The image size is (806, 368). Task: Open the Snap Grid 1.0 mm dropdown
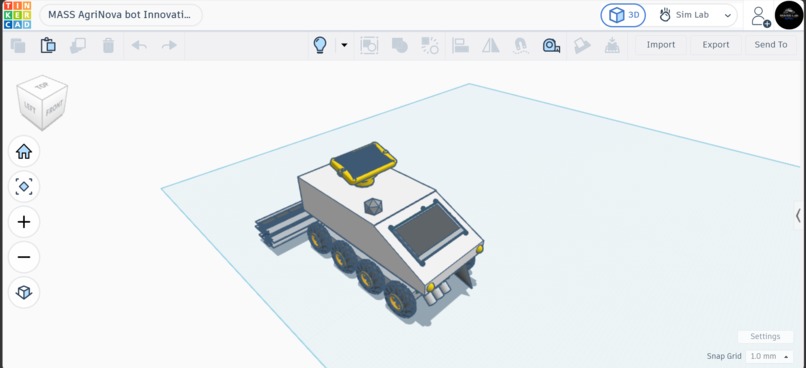pyautogui.click(x=769, y=356)
